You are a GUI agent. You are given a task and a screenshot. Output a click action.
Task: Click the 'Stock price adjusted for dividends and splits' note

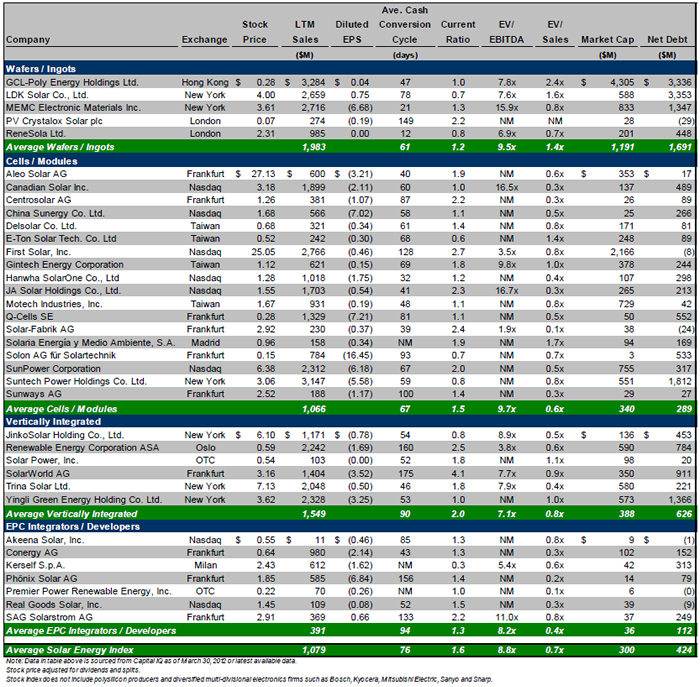[73, 670]
